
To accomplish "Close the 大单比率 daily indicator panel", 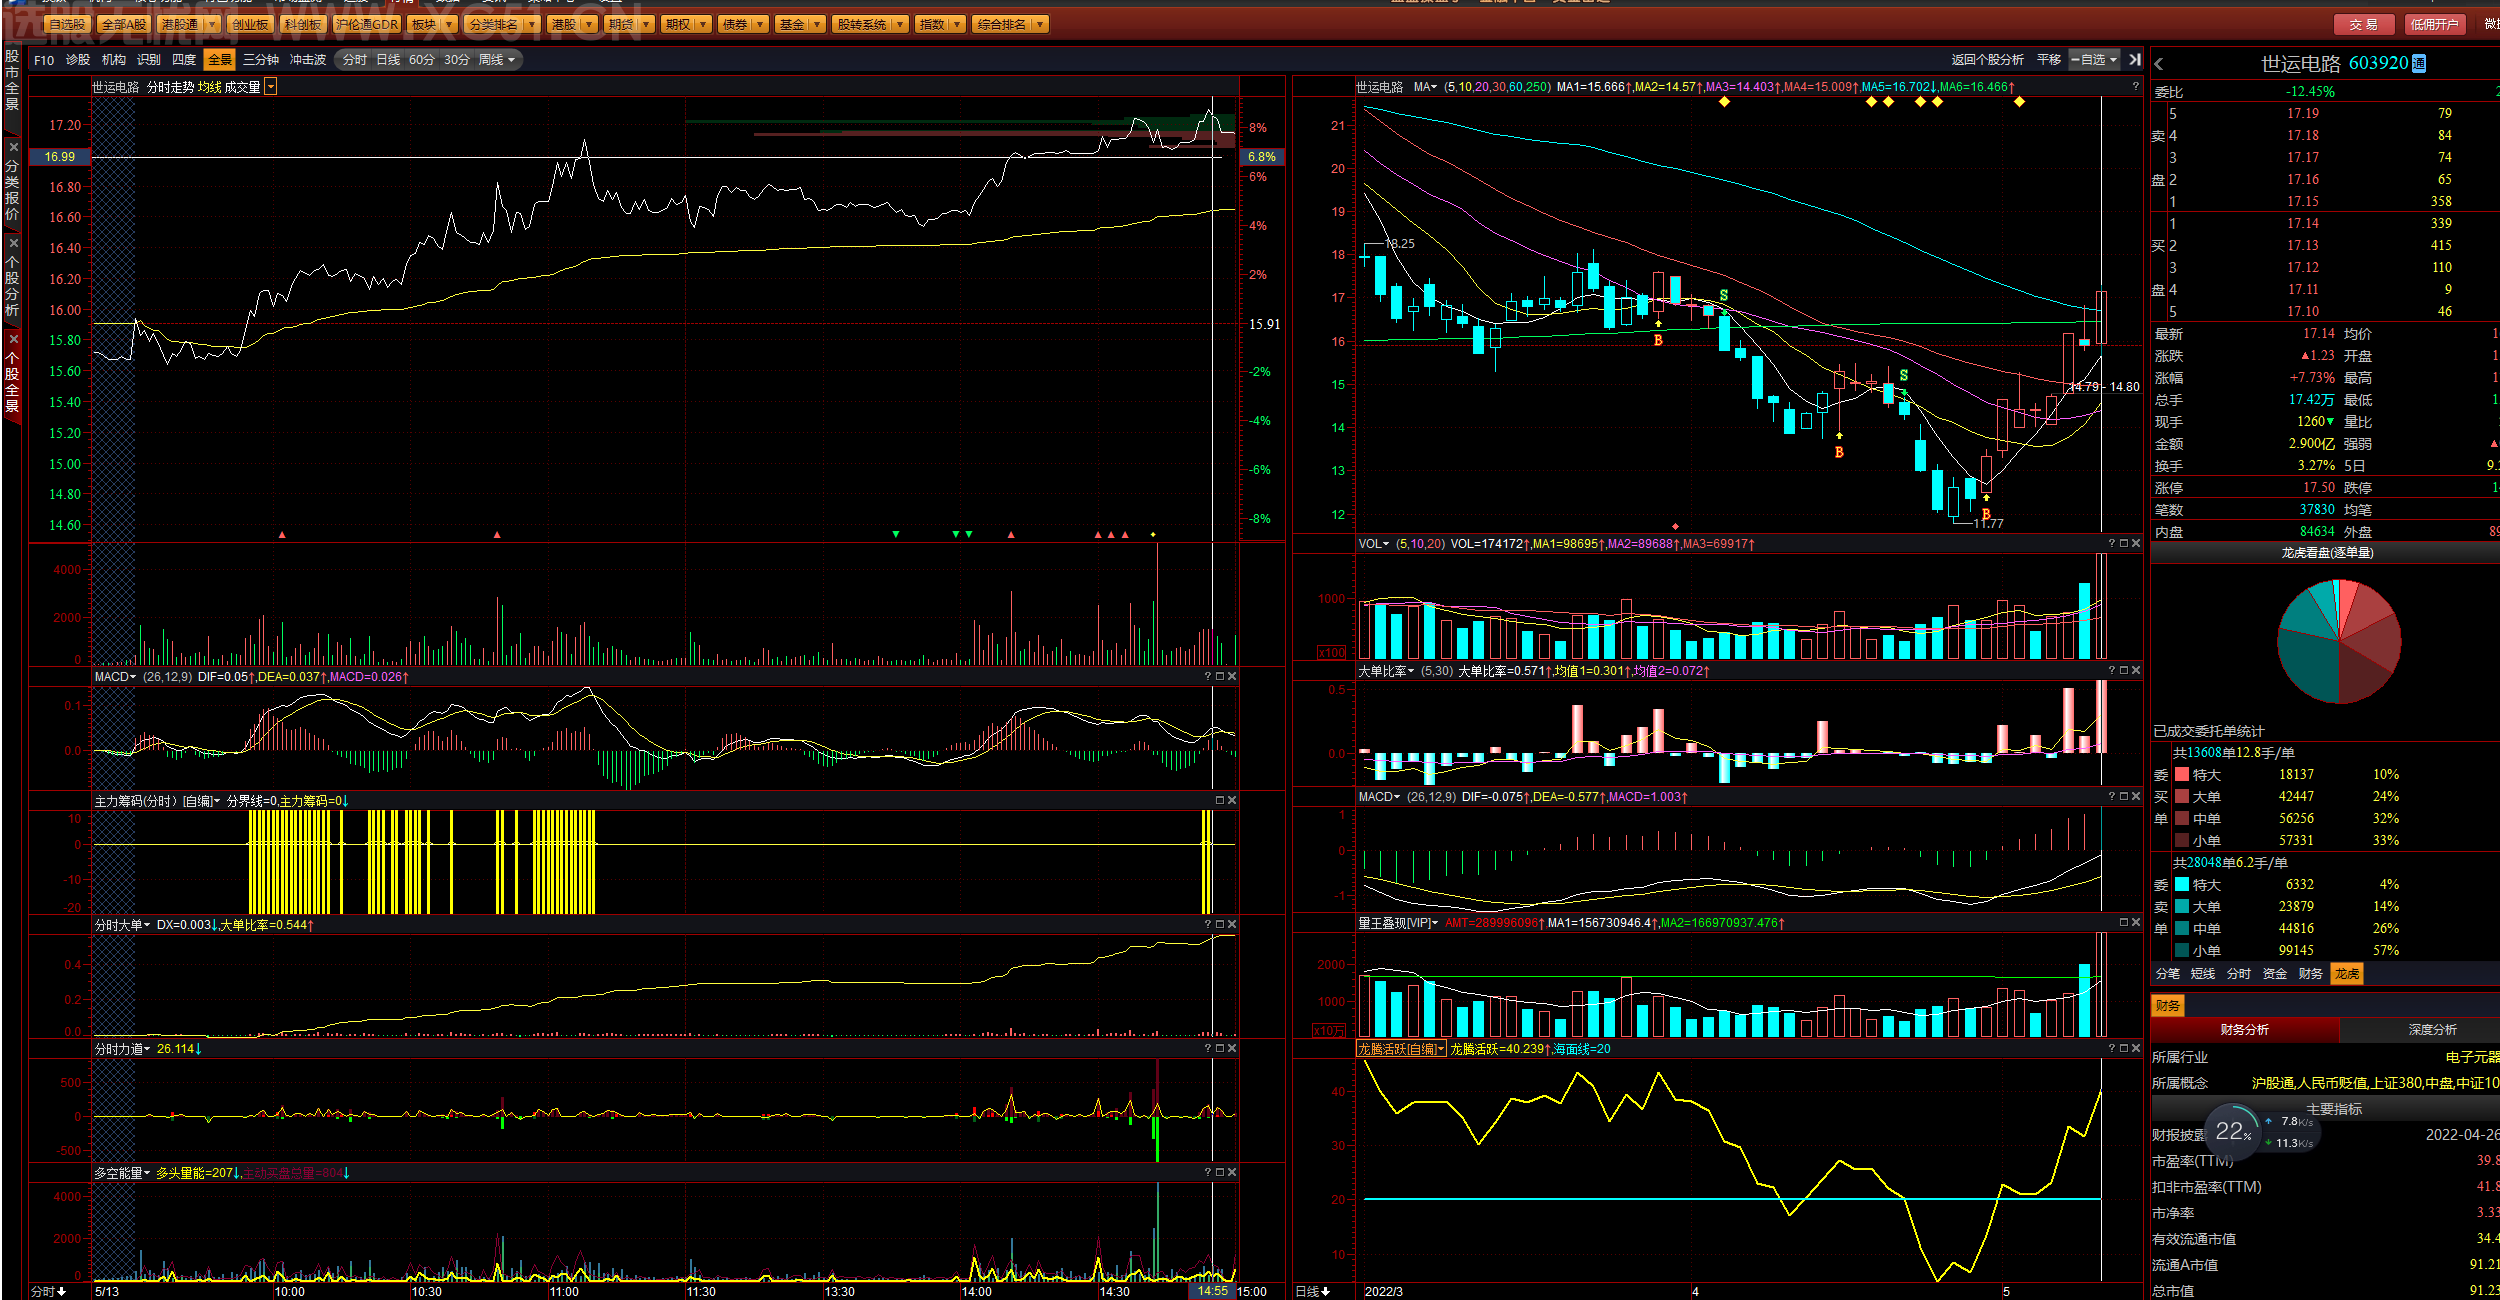I will coord(2136,670).
